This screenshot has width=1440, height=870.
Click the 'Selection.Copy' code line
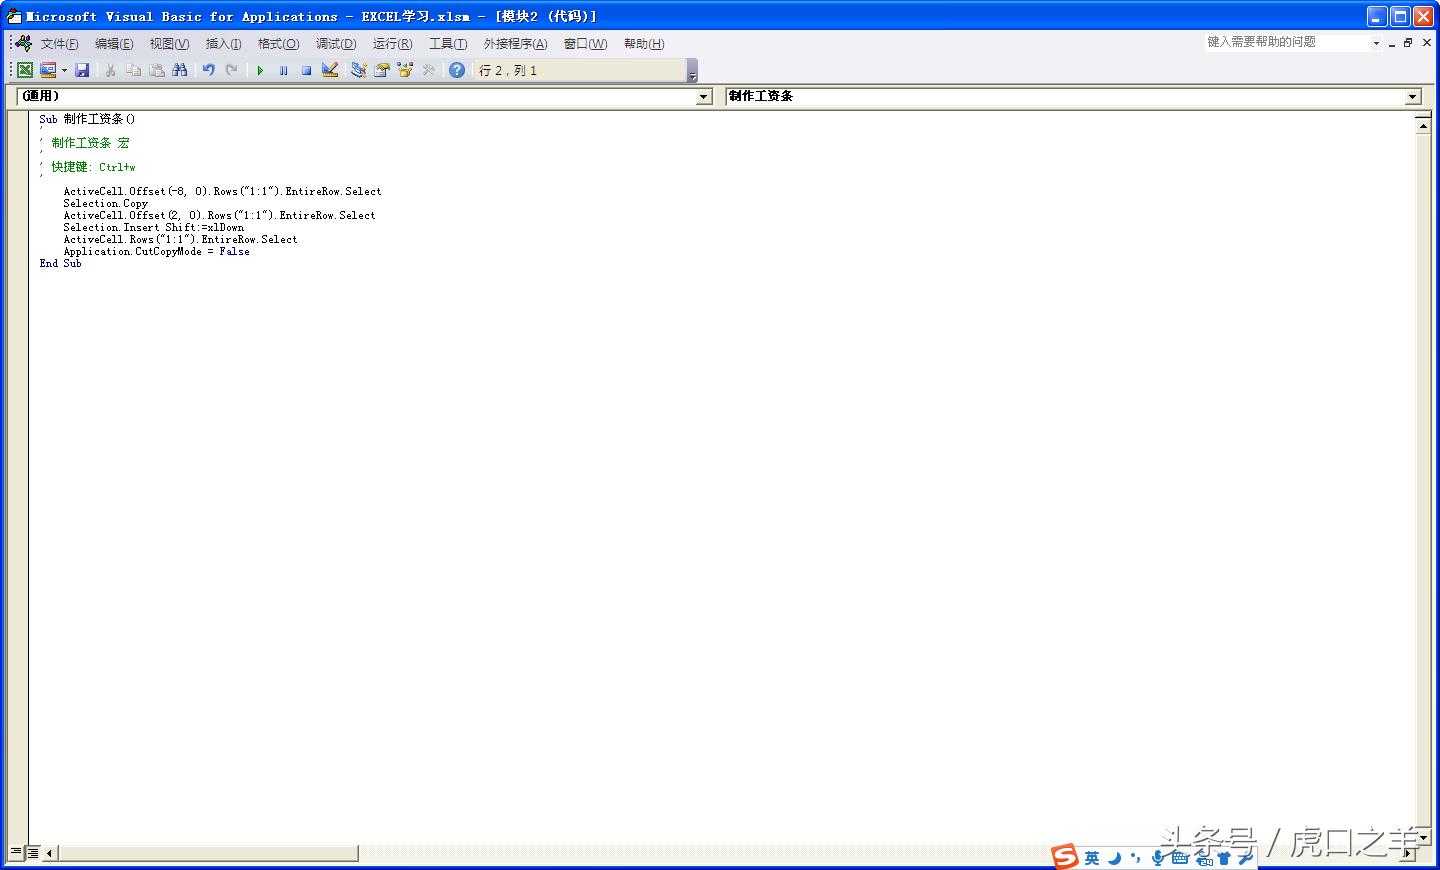tap(106, 203)
